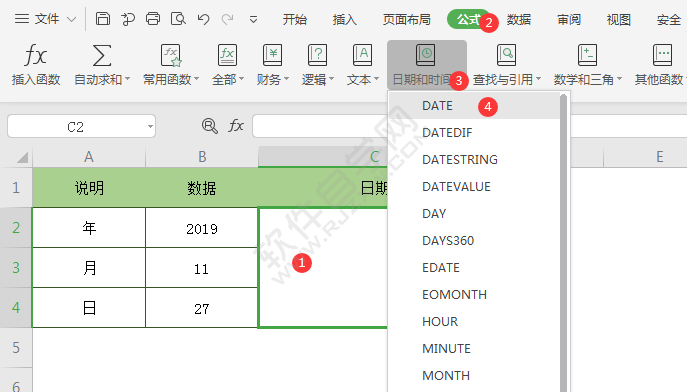
Task: Open the 文本 functions icon
Action: (x=362, y=56)
